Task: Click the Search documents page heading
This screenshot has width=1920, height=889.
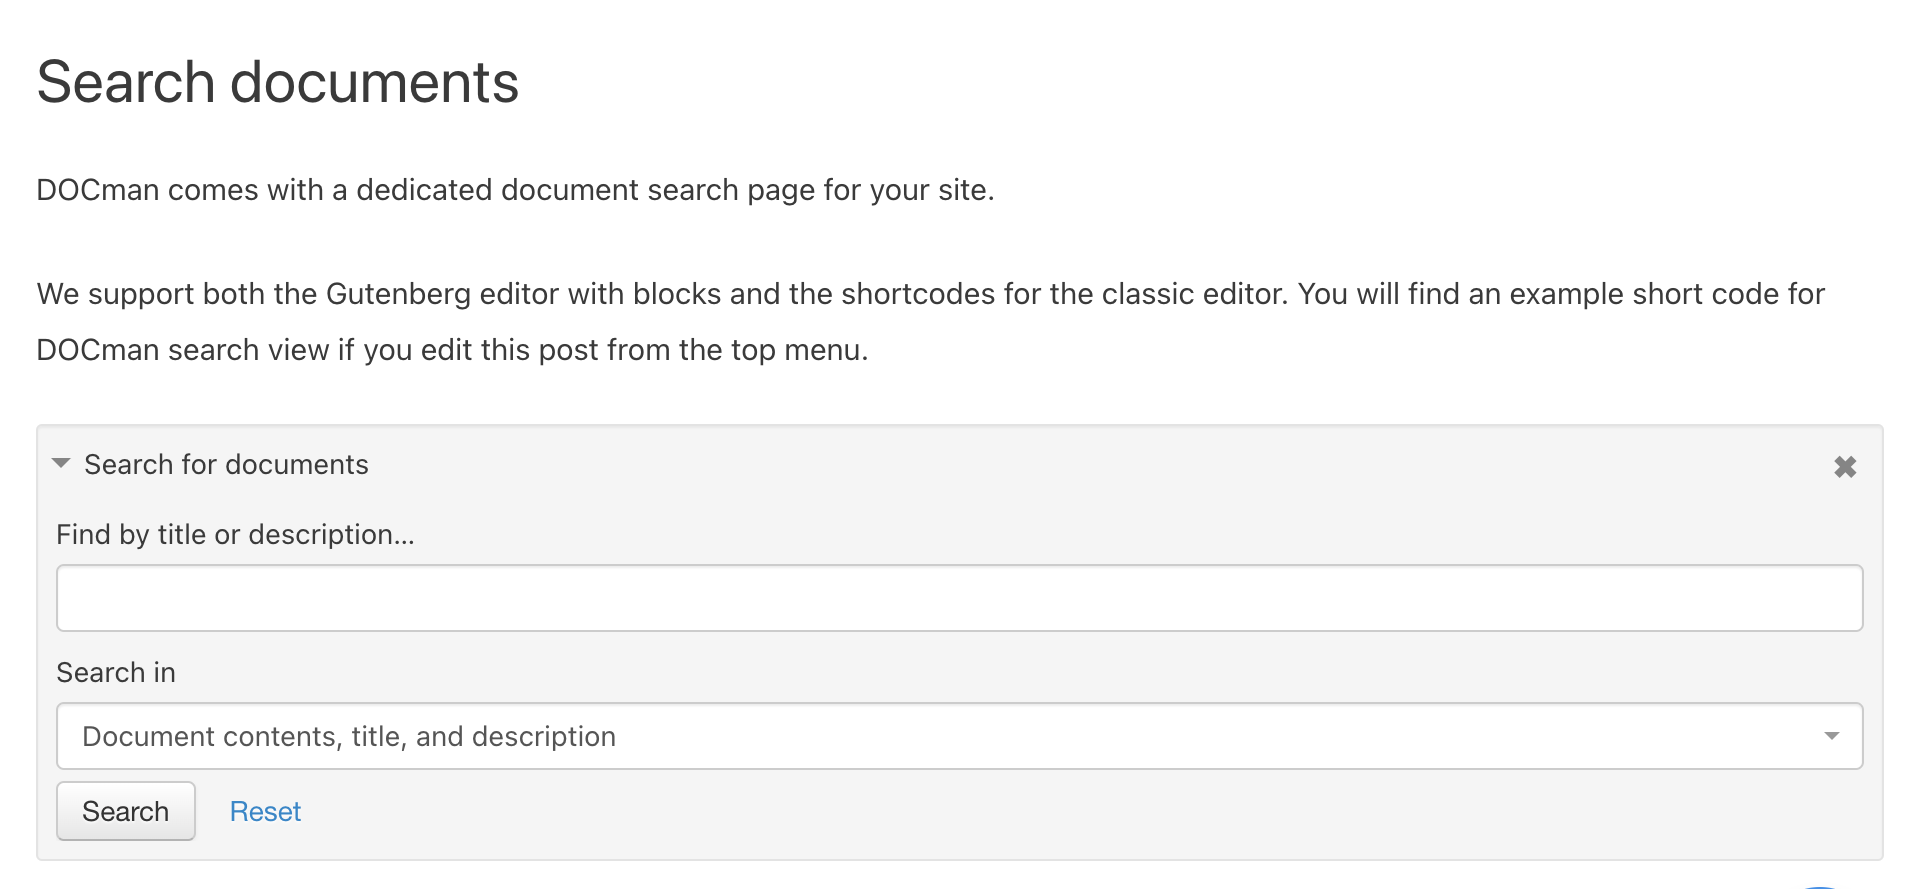Action: click(x=278, y=82)
